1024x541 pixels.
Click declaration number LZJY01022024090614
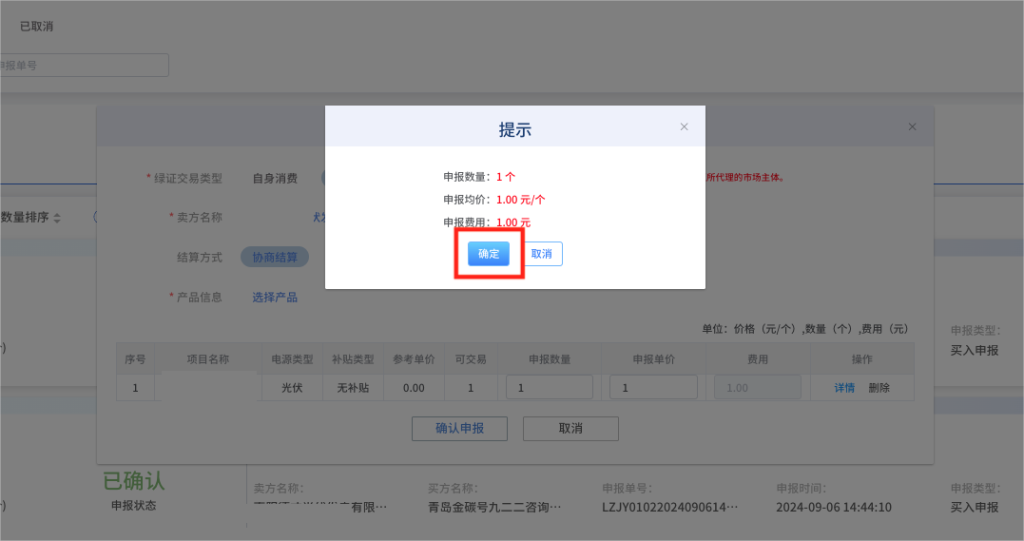coord(676,507)
